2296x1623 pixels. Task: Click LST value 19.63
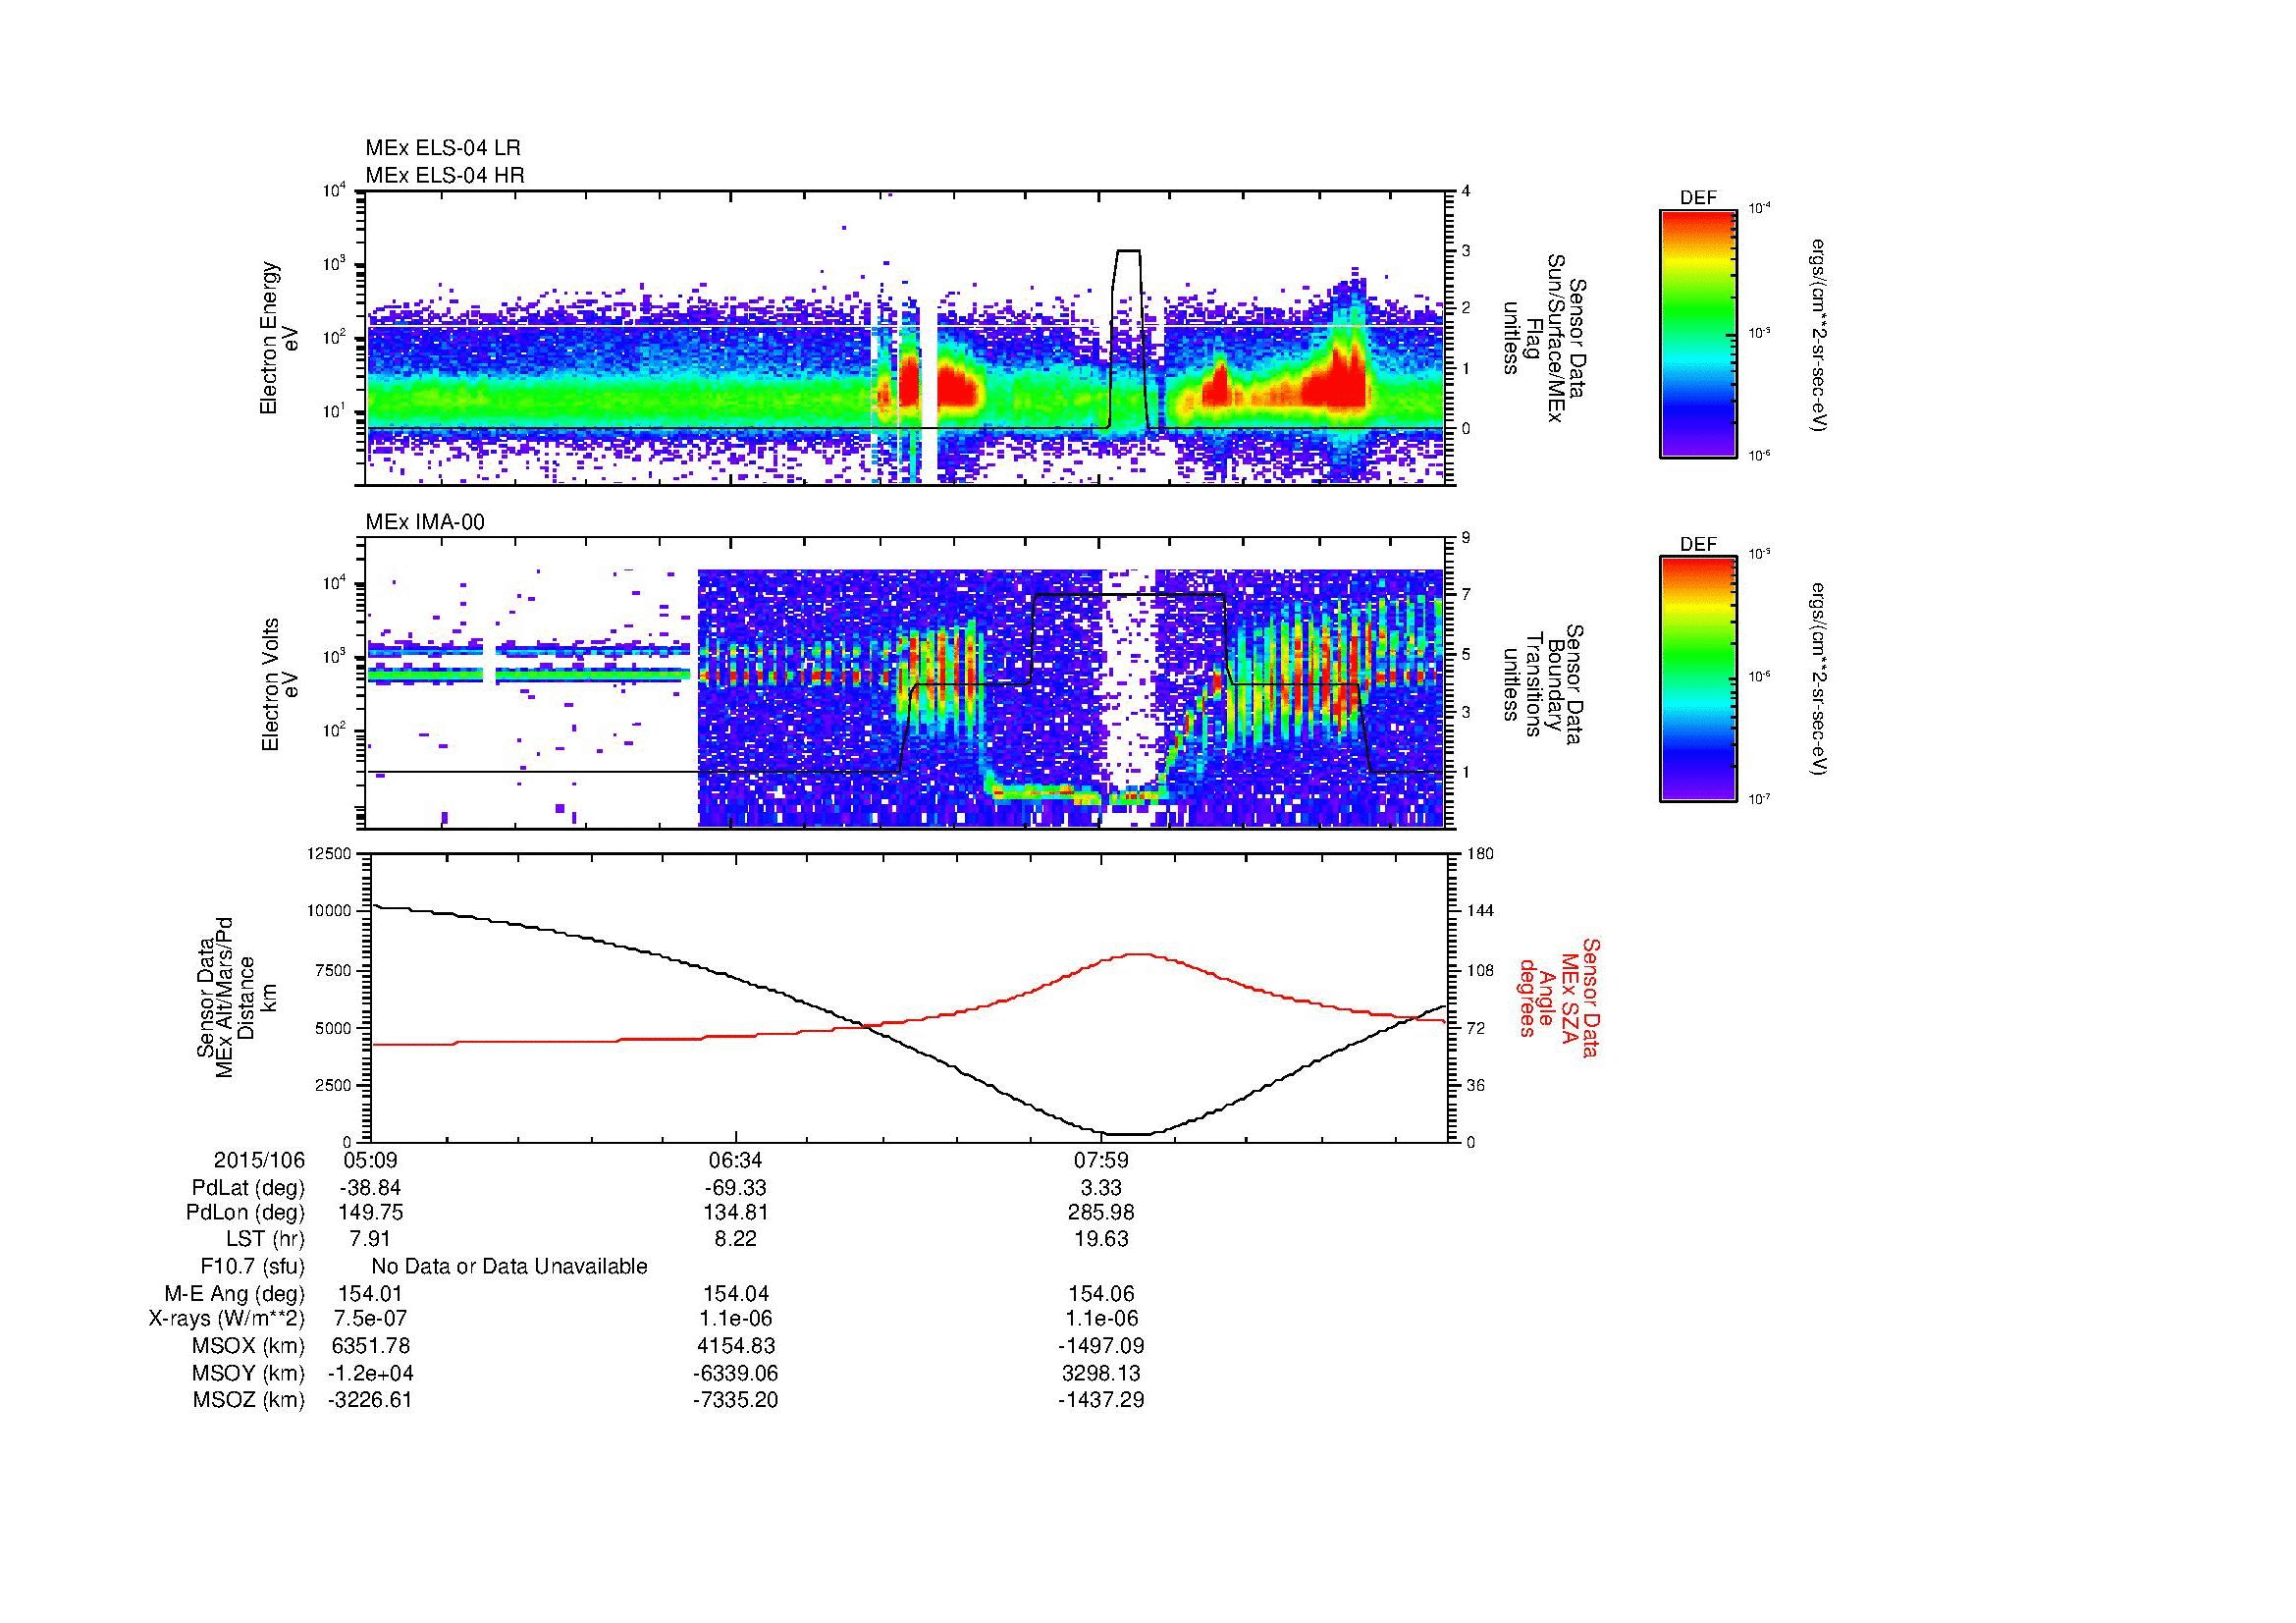tap(1101, 1239)
